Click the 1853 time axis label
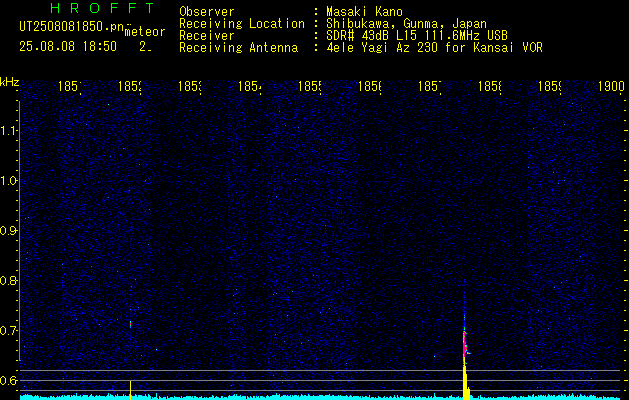Viewport: 629px width, 400px height. [x=189, y=86]
